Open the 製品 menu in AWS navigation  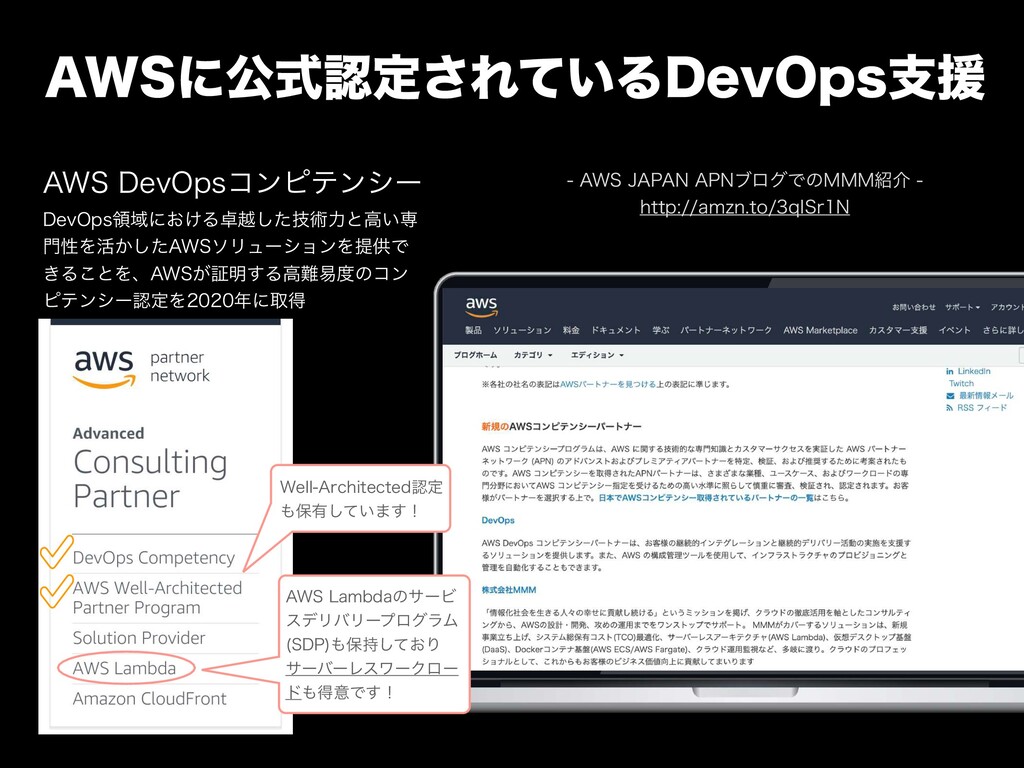tap(473, 330)
